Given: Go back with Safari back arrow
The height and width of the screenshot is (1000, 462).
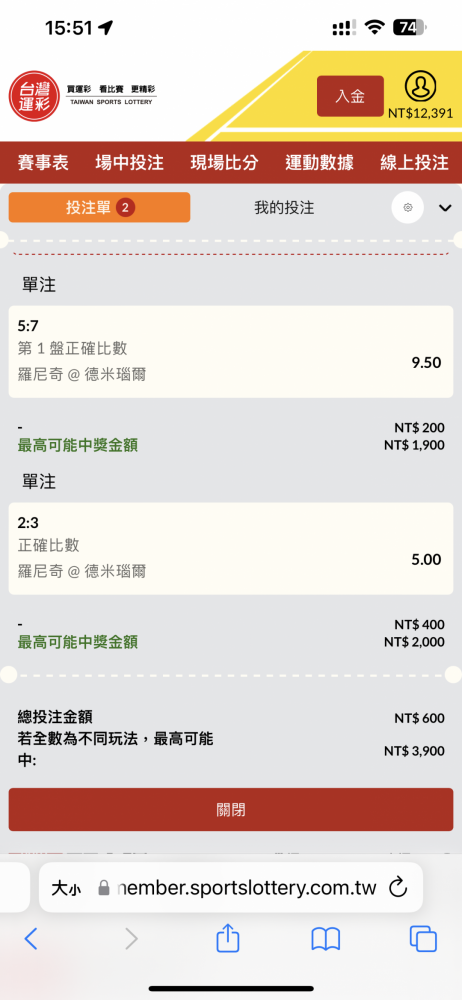Looking at the screenshot, I should [x=31, y=939].
